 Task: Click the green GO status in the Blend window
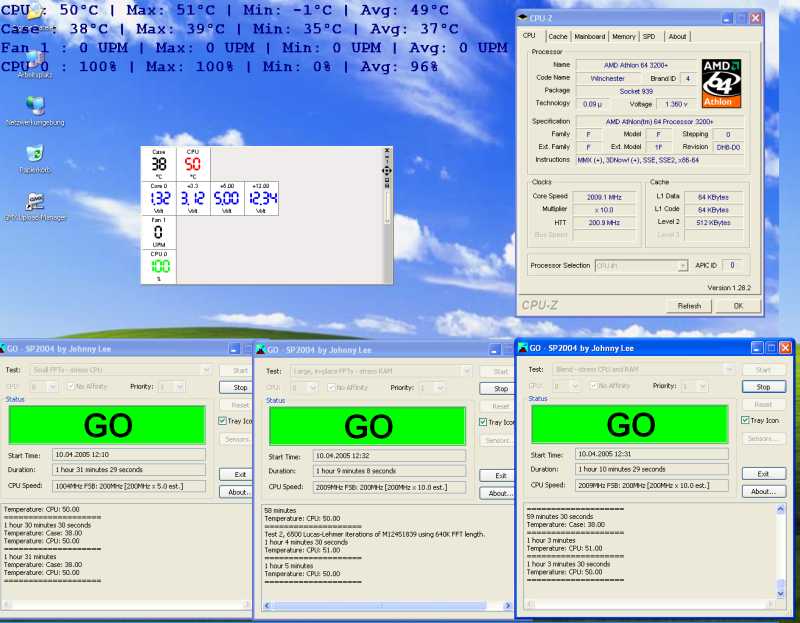630,425
